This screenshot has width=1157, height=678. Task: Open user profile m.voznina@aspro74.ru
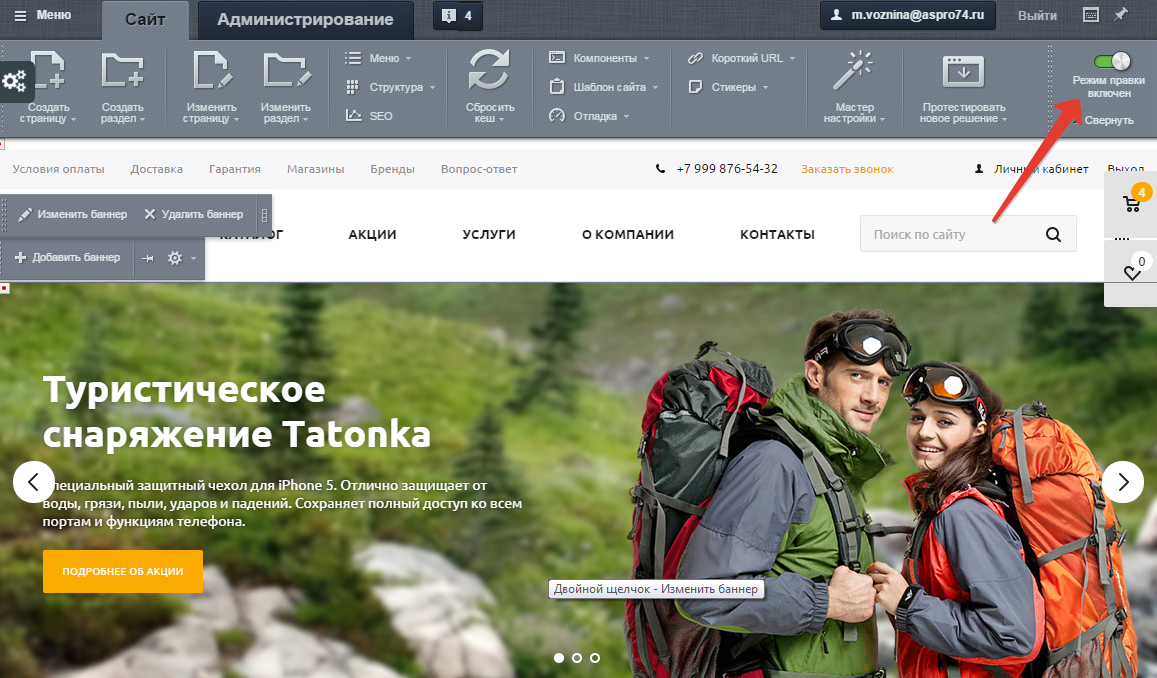[908, 15]
